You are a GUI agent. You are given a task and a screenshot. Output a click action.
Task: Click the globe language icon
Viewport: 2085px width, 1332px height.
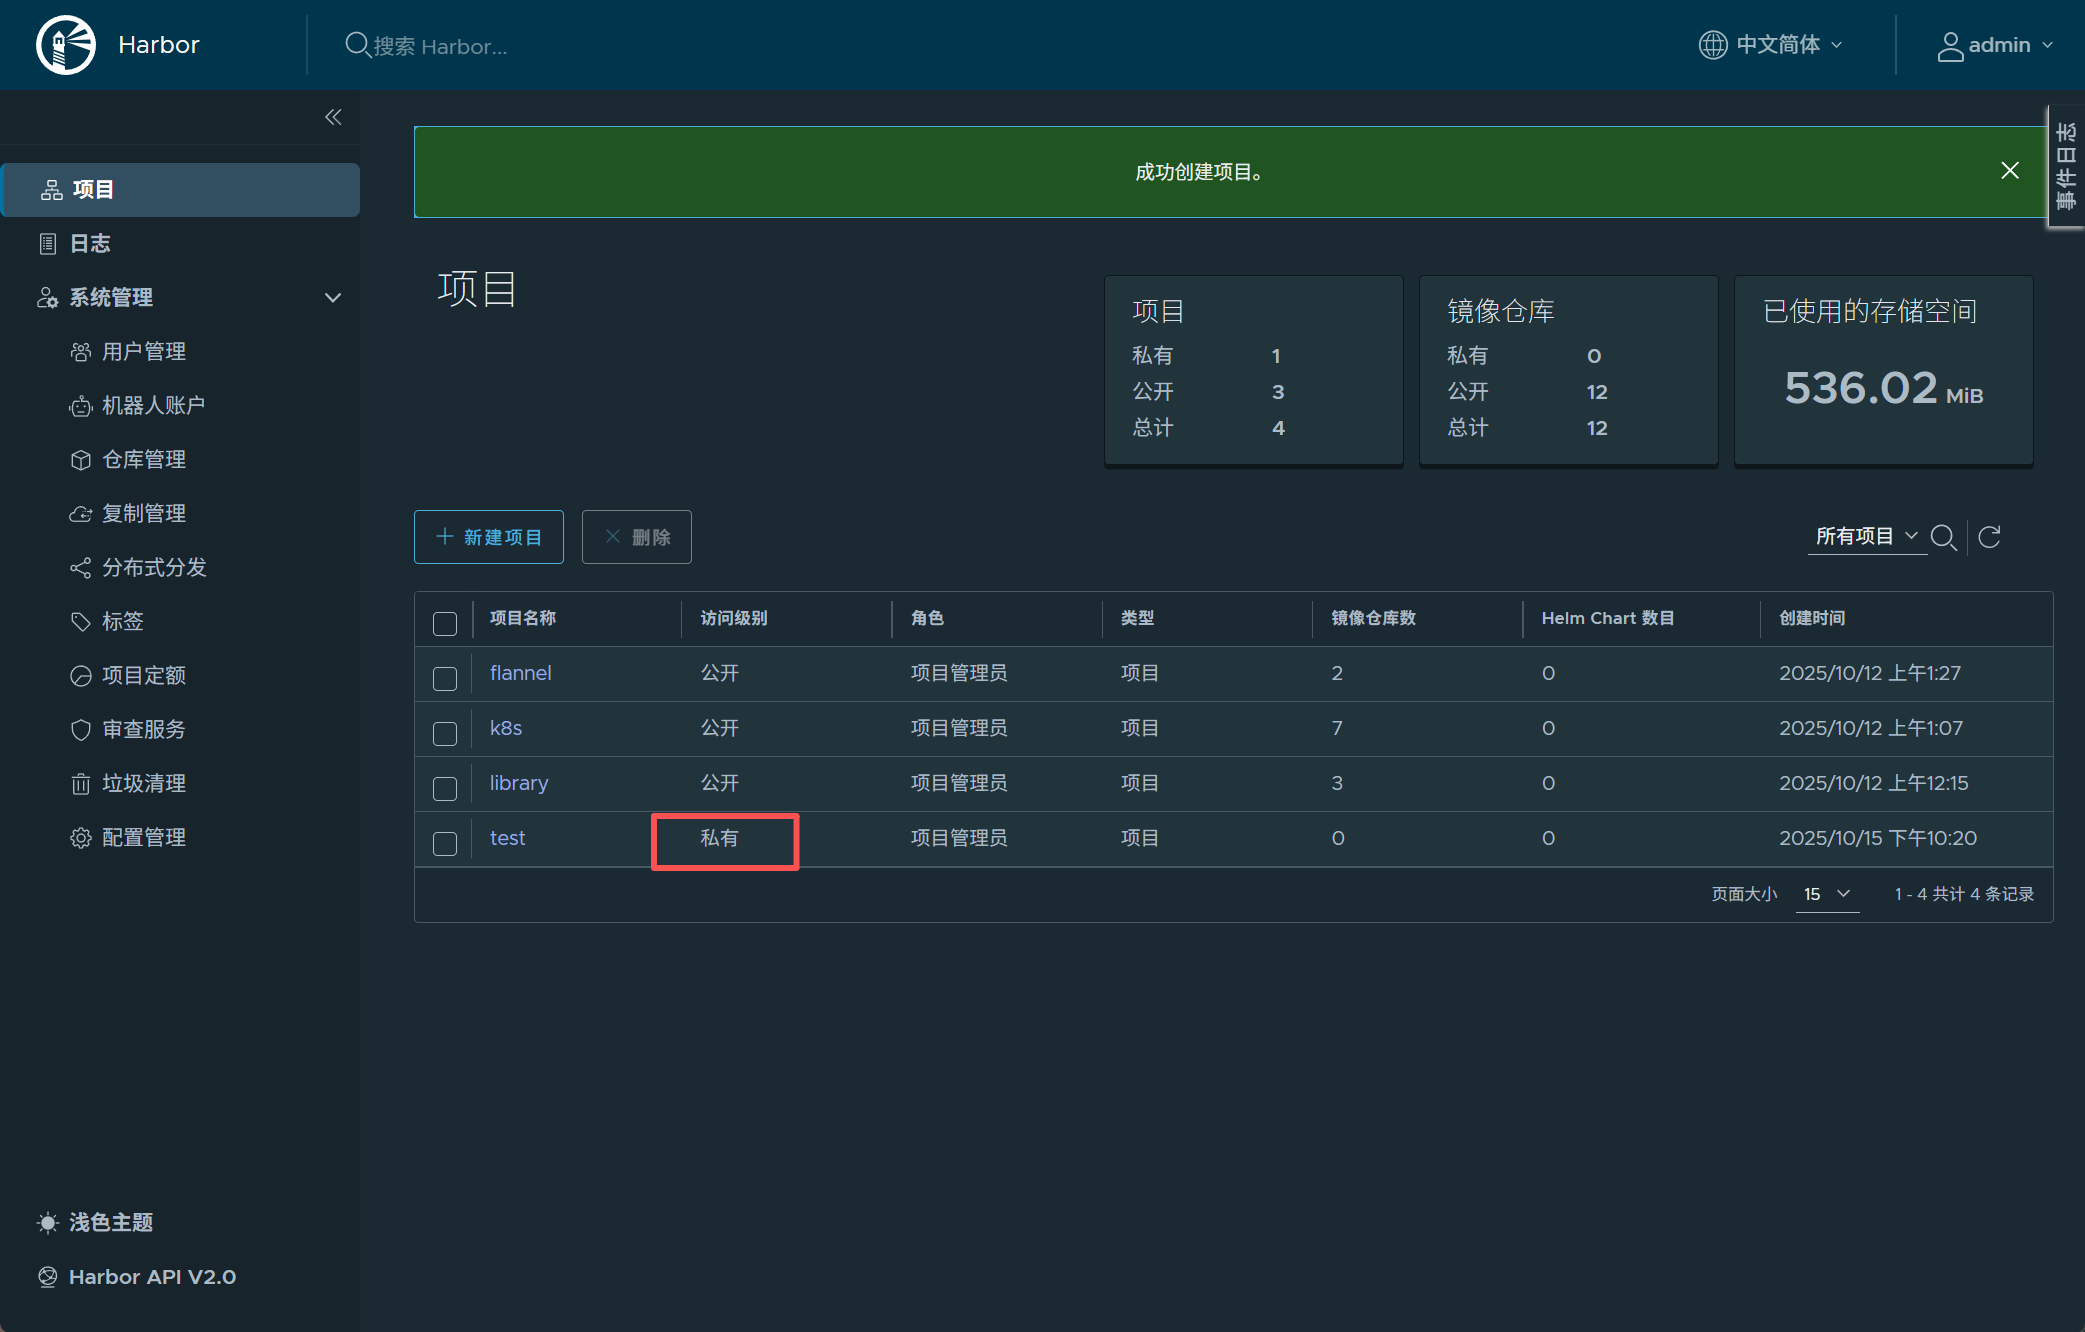(1713, 45)
